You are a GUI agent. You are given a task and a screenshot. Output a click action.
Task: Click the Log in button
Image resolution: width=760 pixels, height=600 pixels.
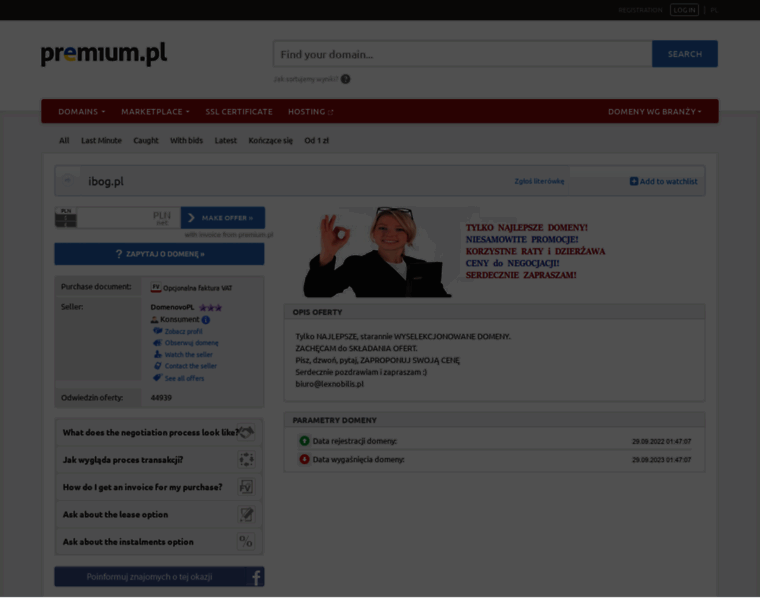(684, 10)
